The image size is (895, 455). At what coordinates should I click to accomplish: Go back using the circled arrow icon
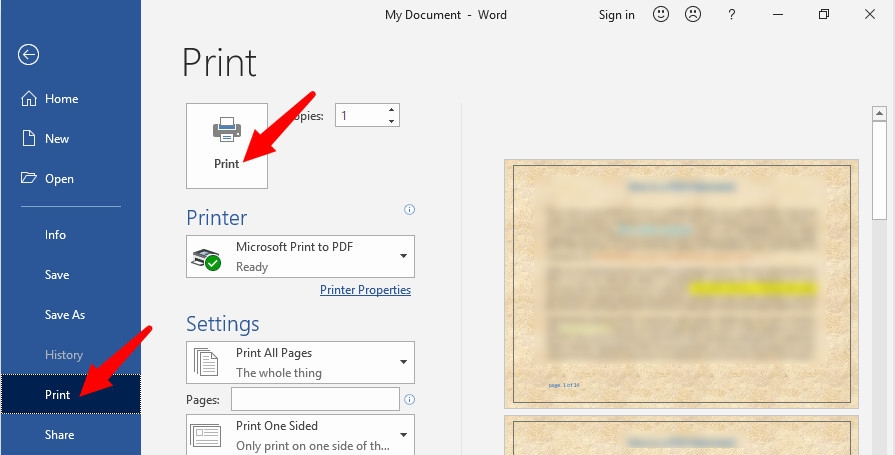[x=28, y=55]
